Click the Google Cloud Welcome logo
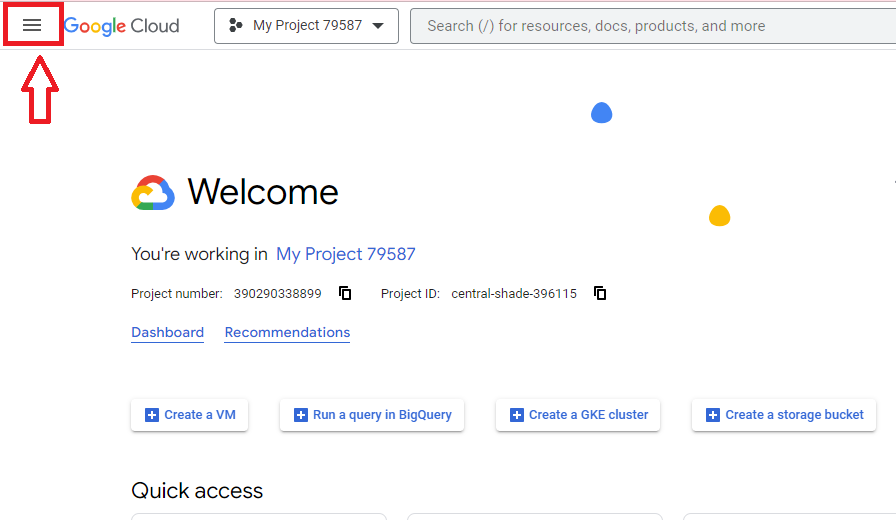This screenshot has height=520, width=896. (x=153, y=193)
